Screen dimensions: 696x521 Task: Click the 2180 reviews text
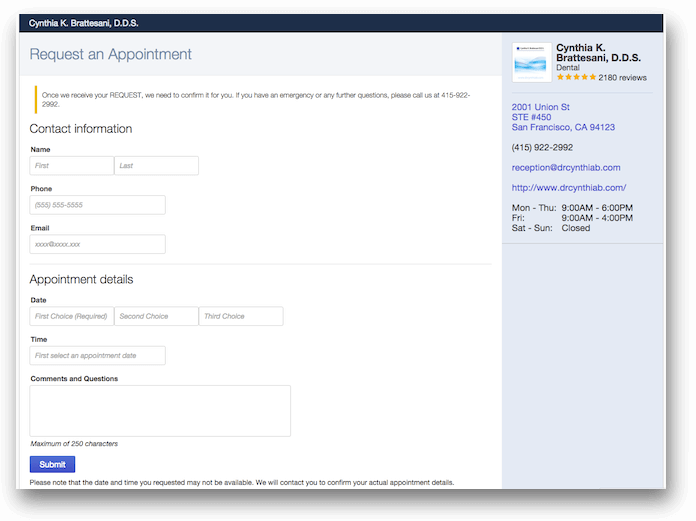622,78
